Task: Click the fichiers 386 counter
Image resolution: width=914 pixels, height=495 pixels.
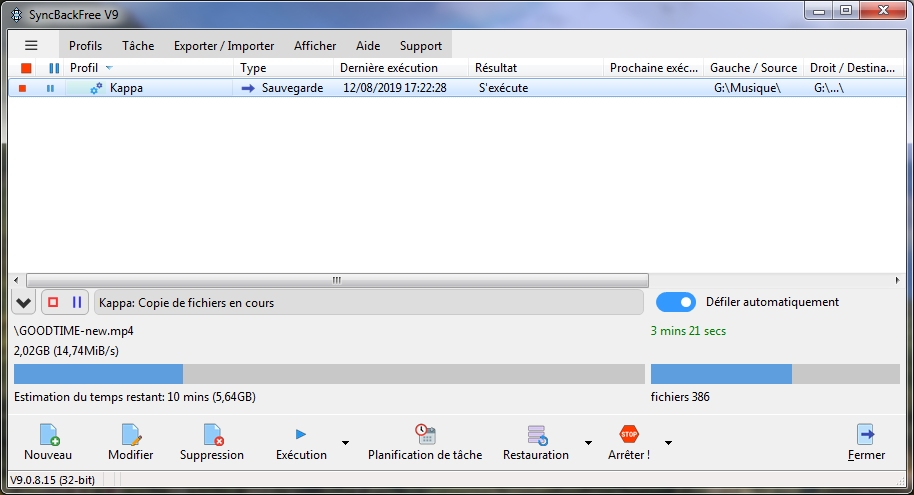Action: point(680,397)
